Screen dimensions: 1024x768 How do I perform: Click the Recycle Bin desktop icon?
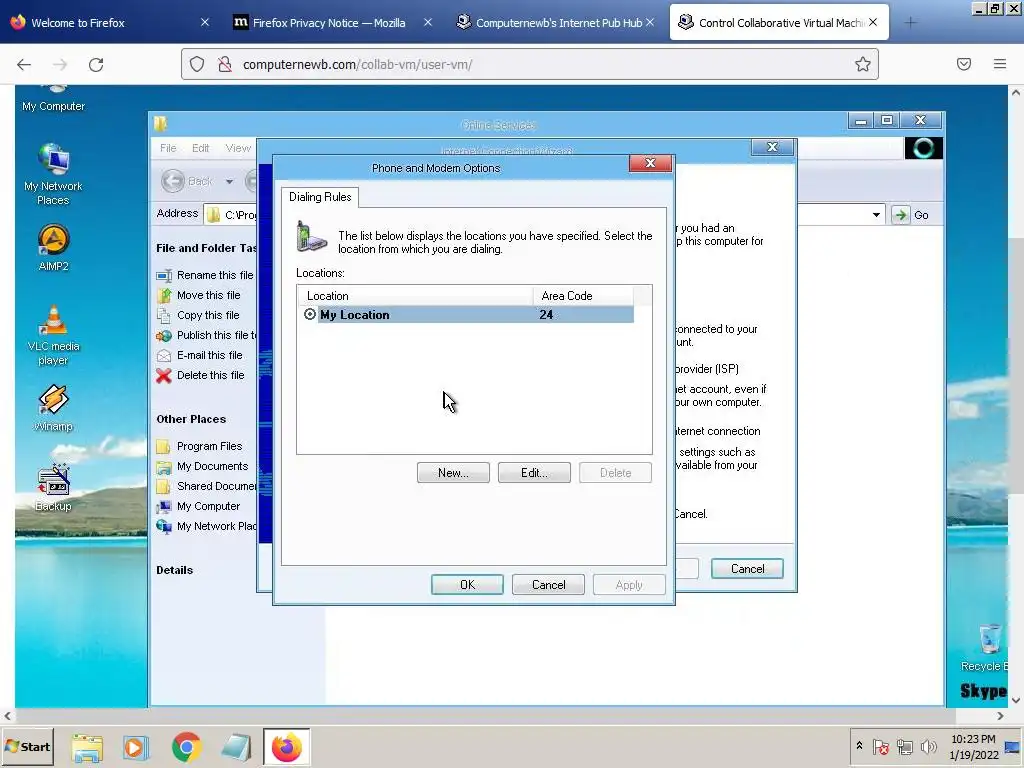986,648
